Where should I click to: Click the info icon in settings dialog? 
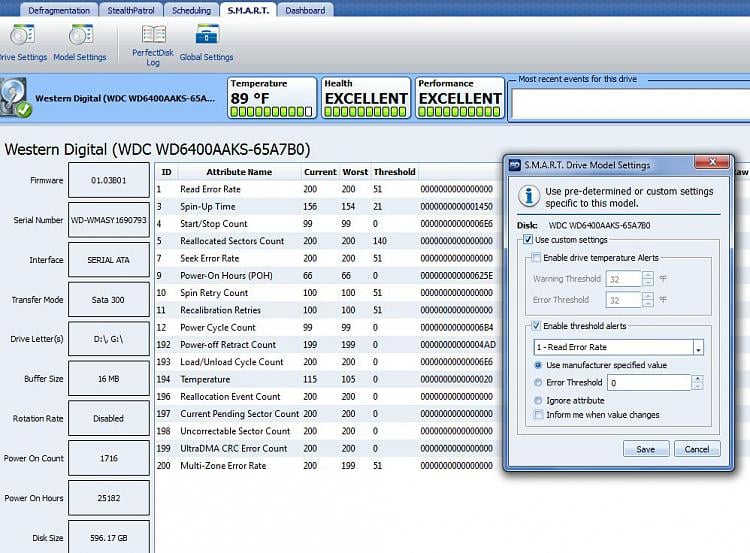[x=529, y=196]
